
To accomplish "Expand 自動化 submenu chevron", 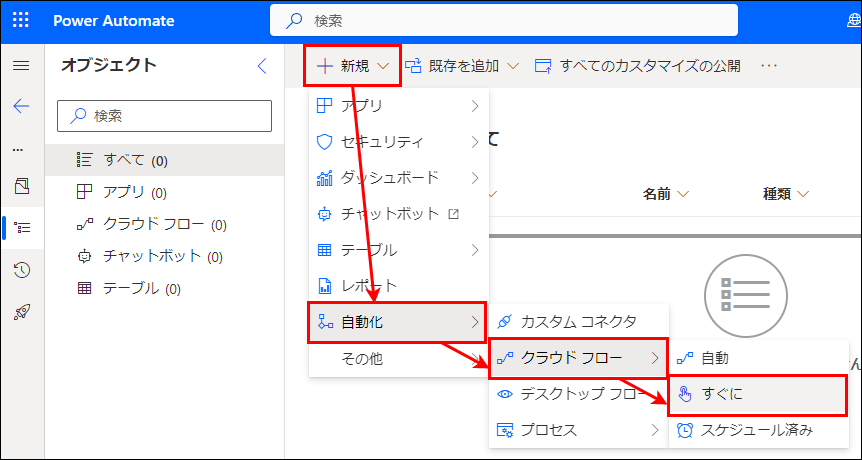I will pyautogui.click(x=475, y=323).
